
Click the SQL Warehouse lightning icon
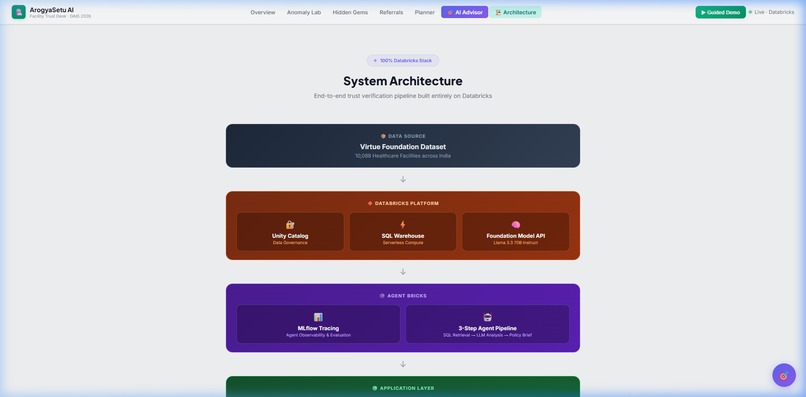pyautogui.click(x=402, y=225)
